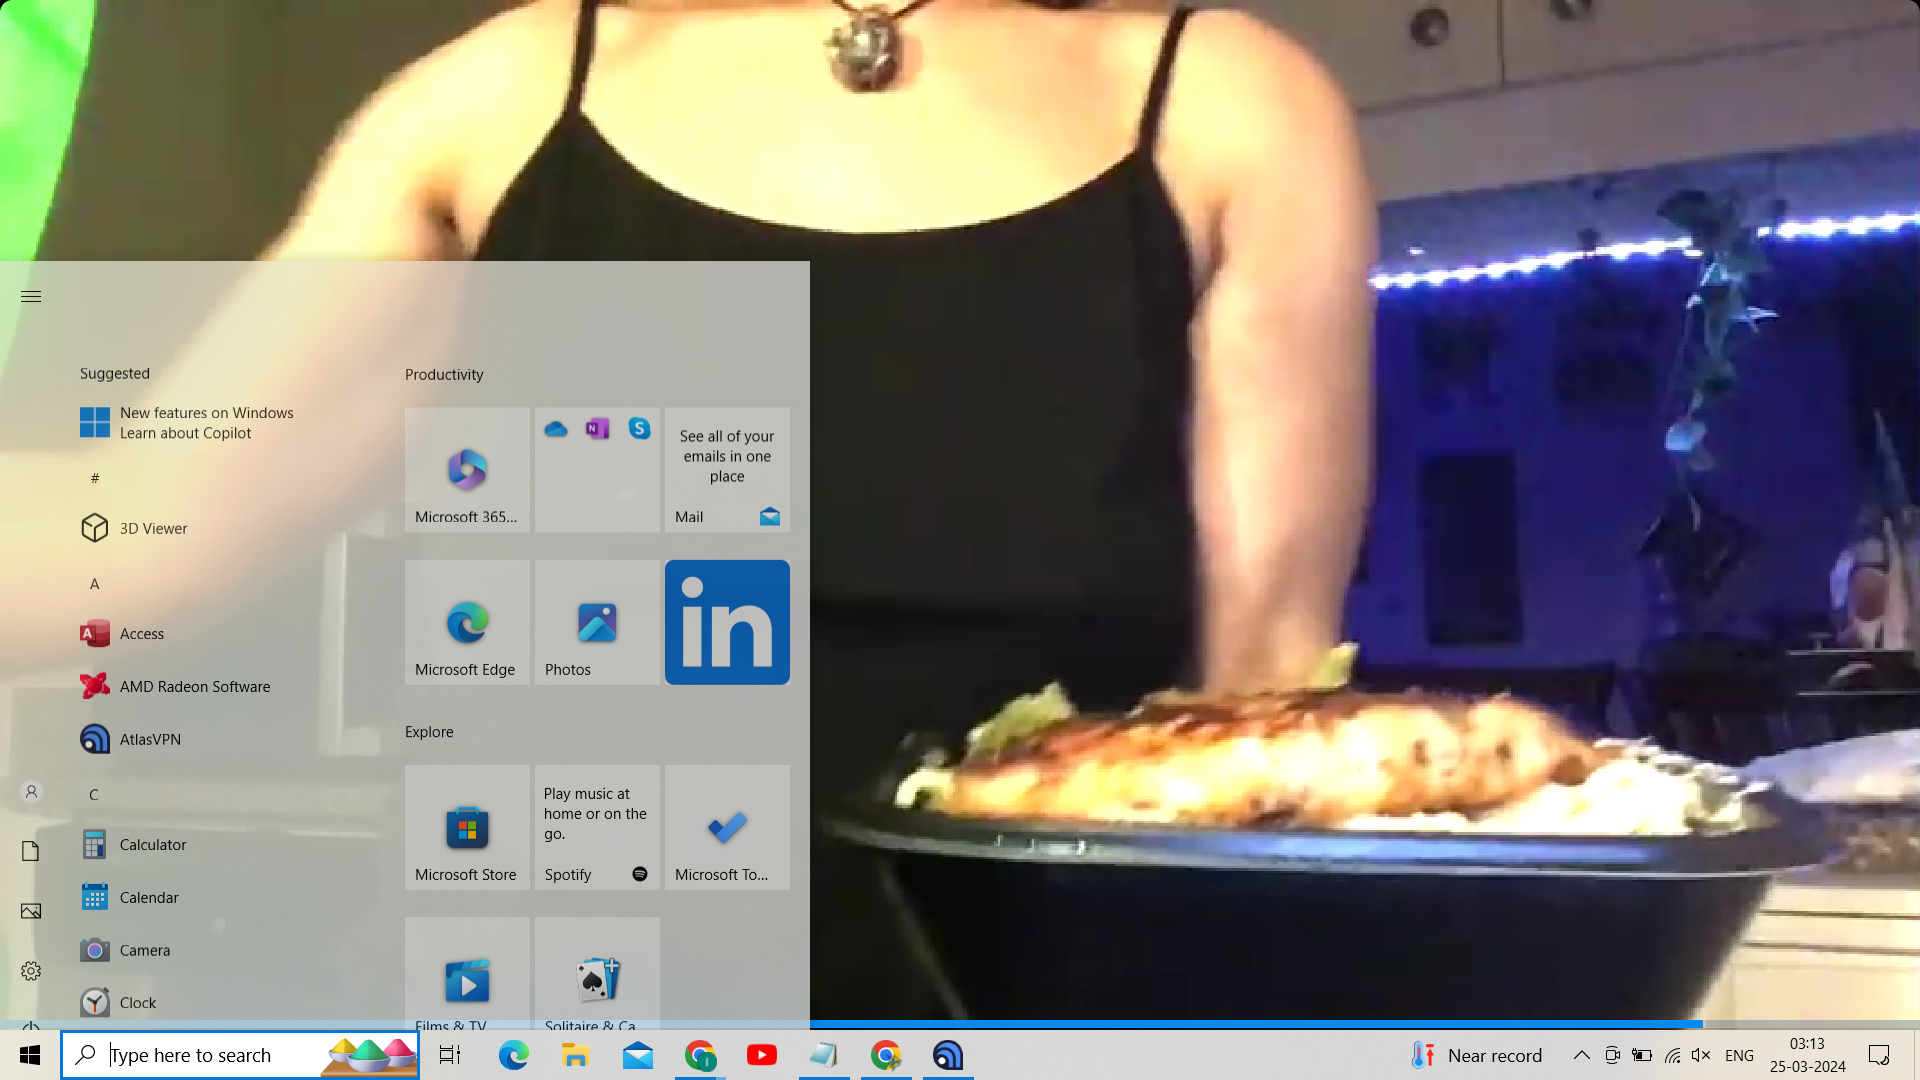Open the Photos tile

[597, 622]
